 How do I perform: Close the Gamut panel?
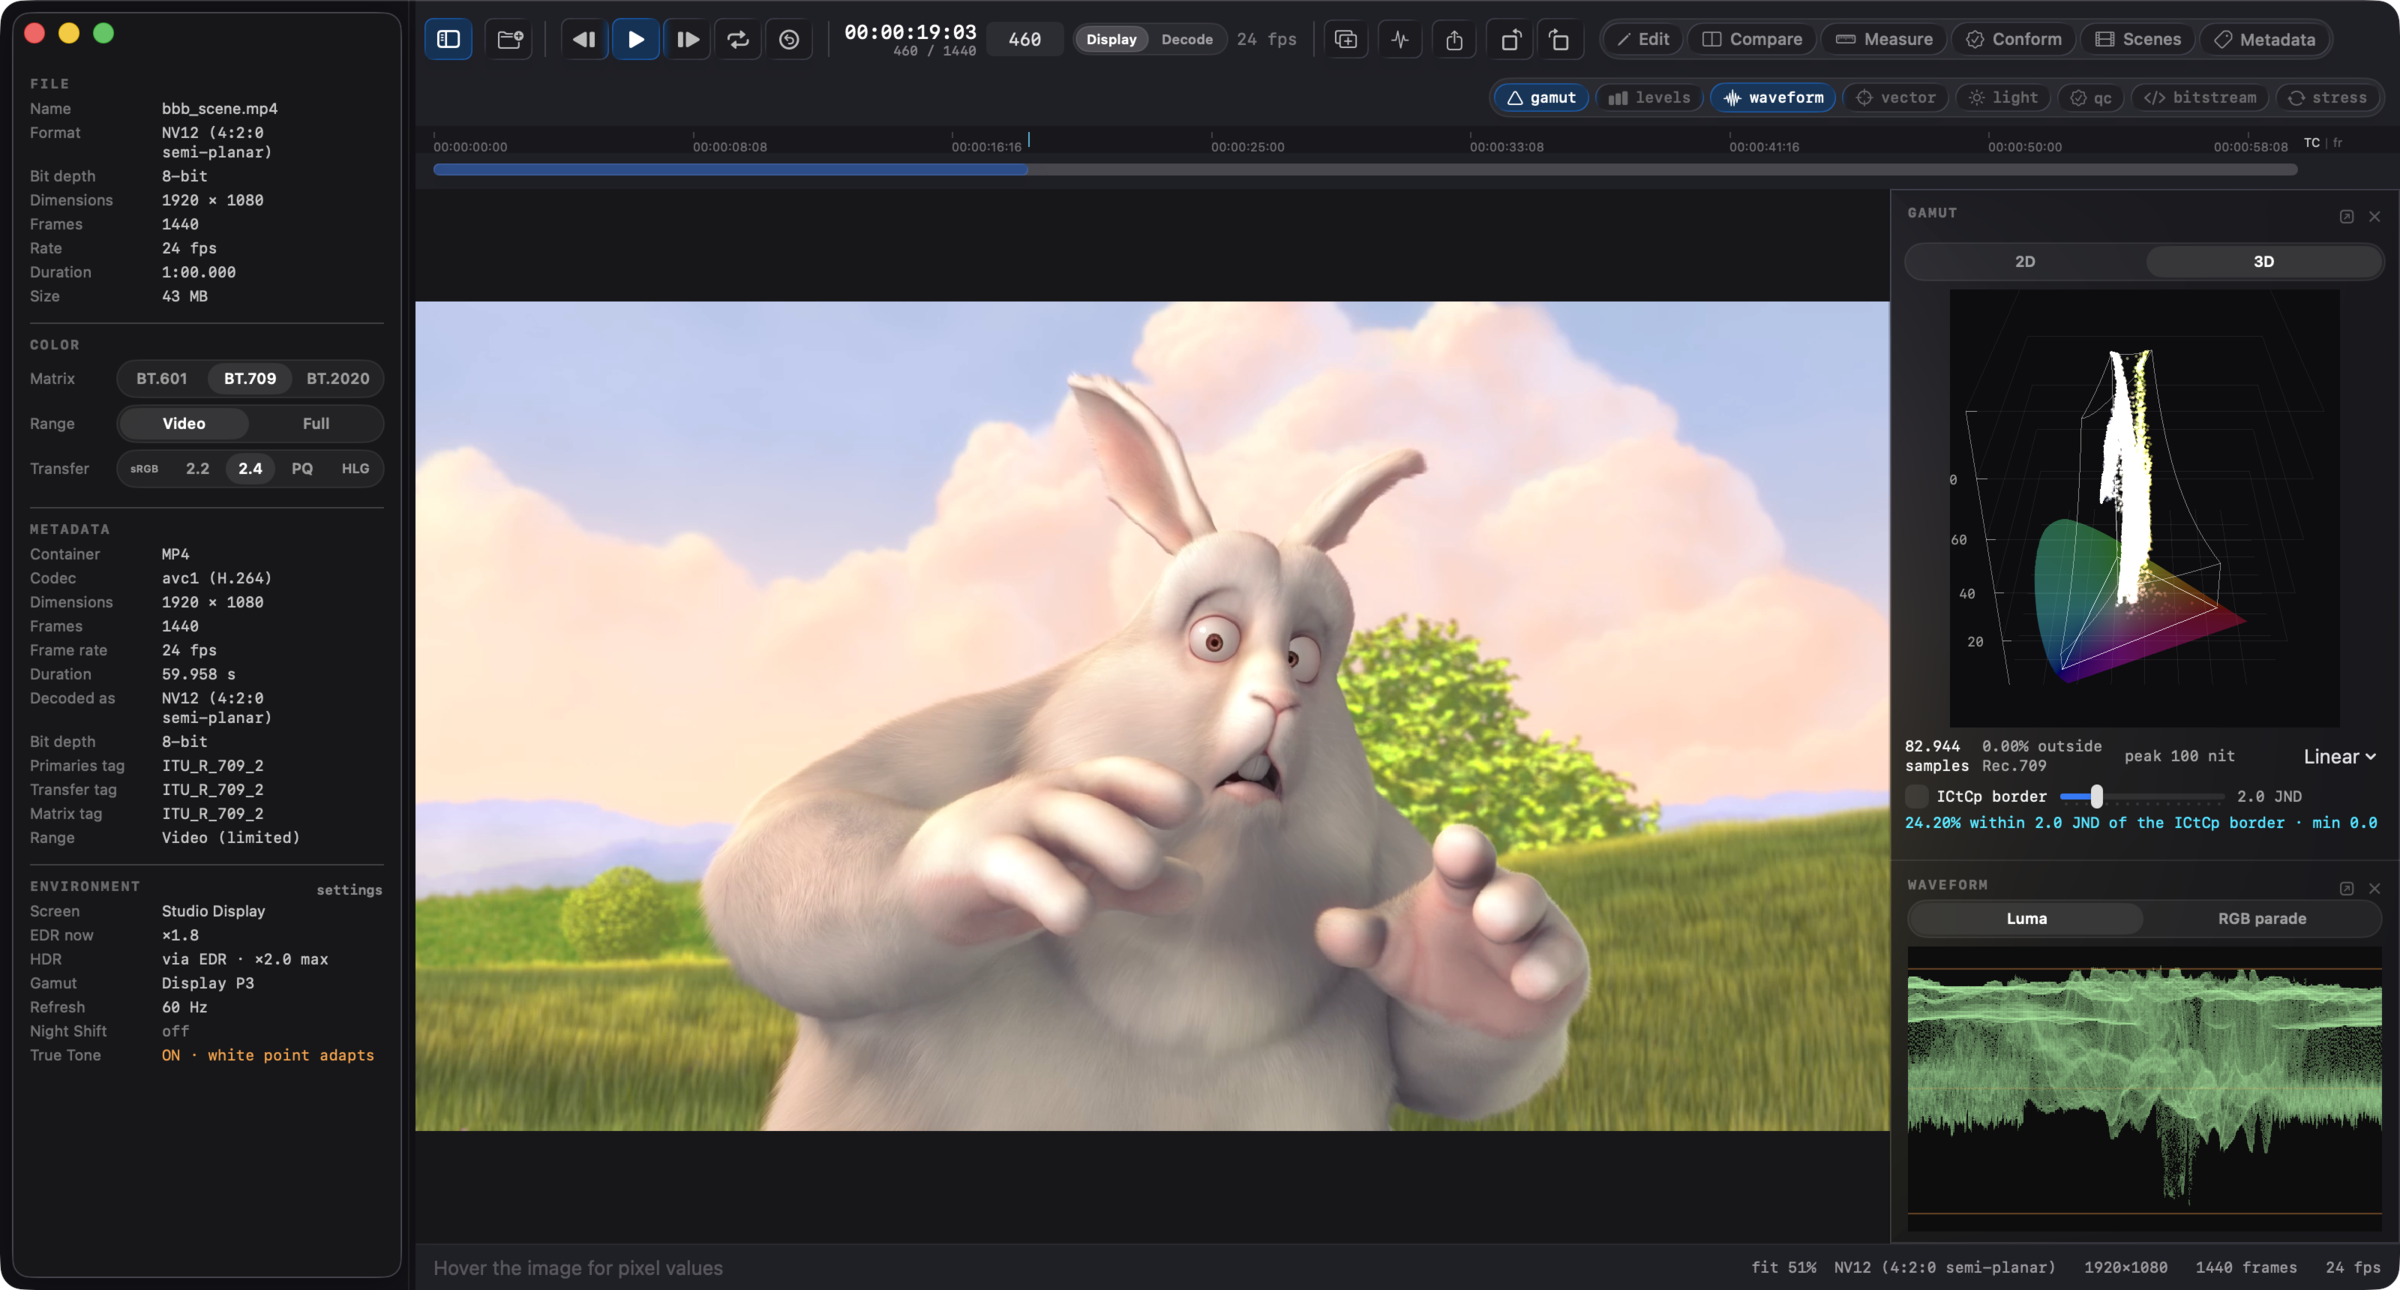2374,216
